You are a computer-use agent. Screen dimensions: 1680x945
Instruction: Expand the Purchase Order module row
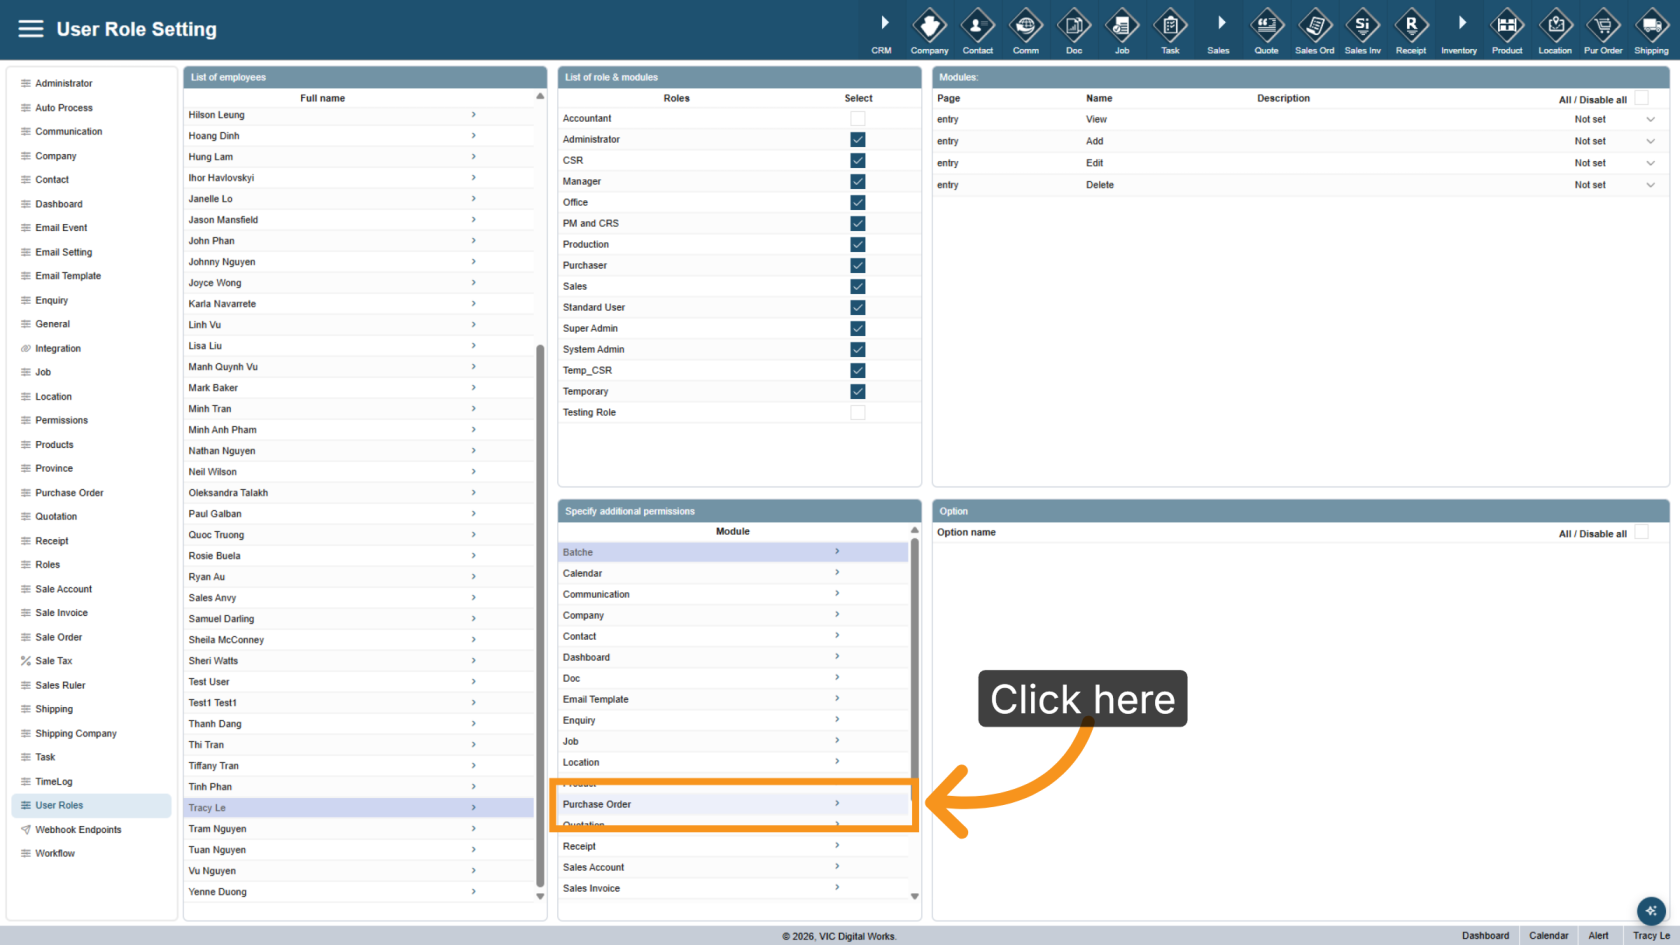733,804
